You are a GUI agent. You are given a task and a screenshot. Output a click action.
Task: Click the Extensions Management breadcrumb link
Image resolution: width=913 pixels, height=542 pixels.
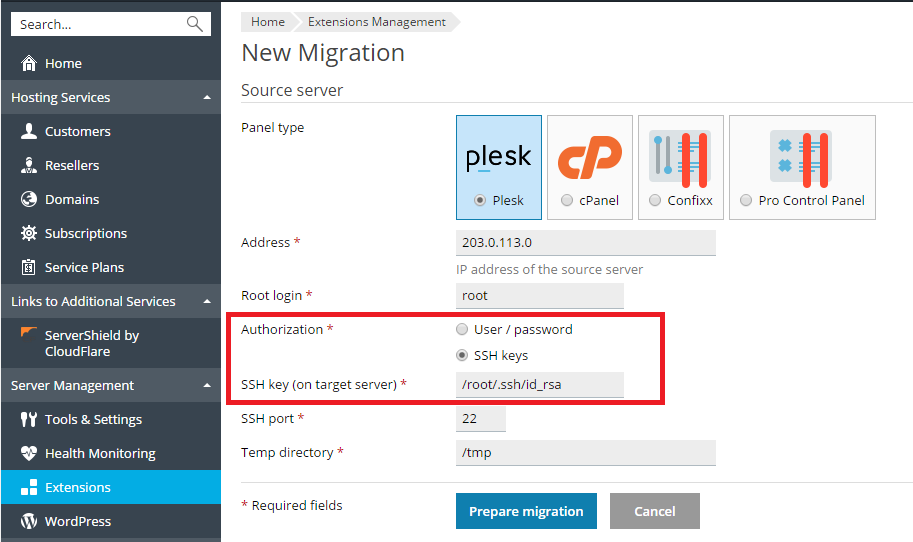[376, 22]
